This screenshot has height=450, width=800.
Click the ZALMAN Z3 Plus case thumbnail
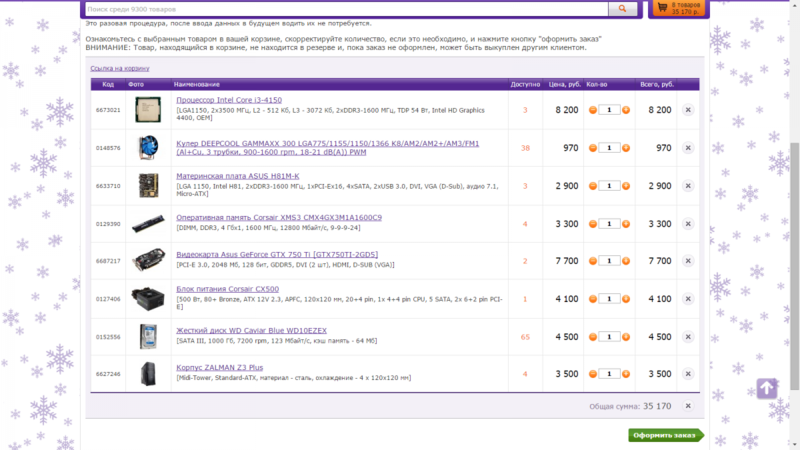(148, 374)
